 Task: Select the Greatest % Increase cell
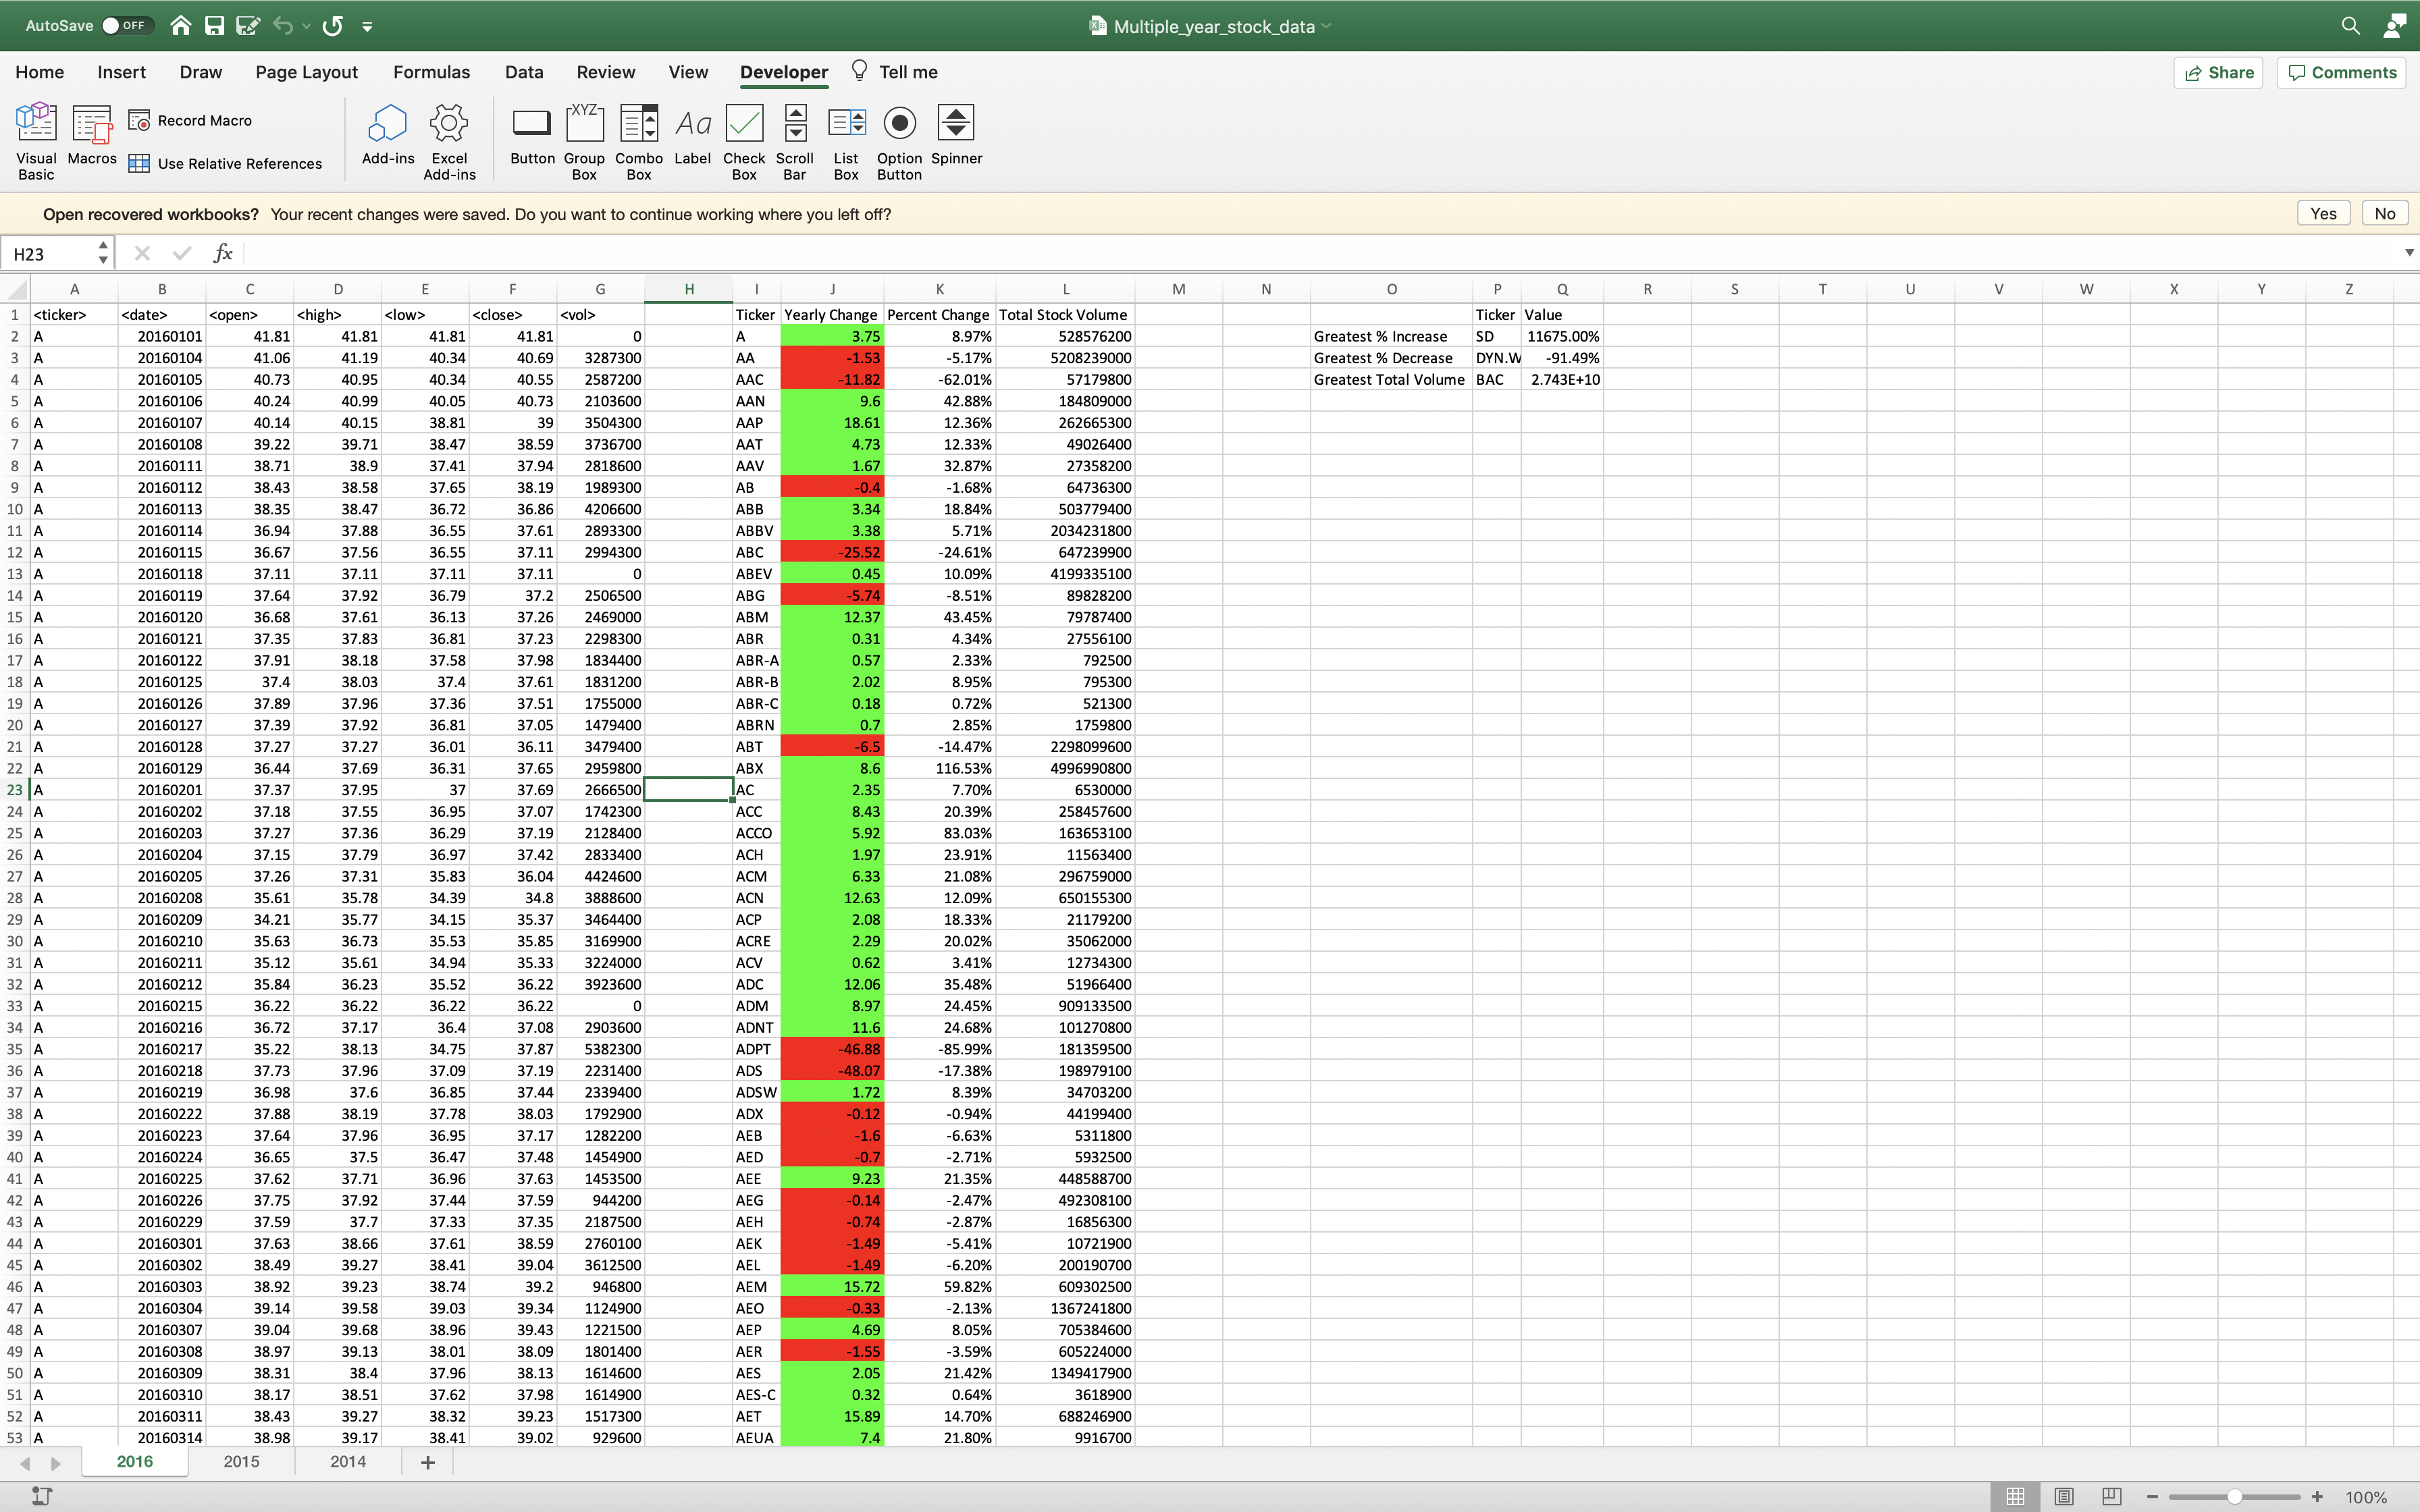(x=1391, y=337)
